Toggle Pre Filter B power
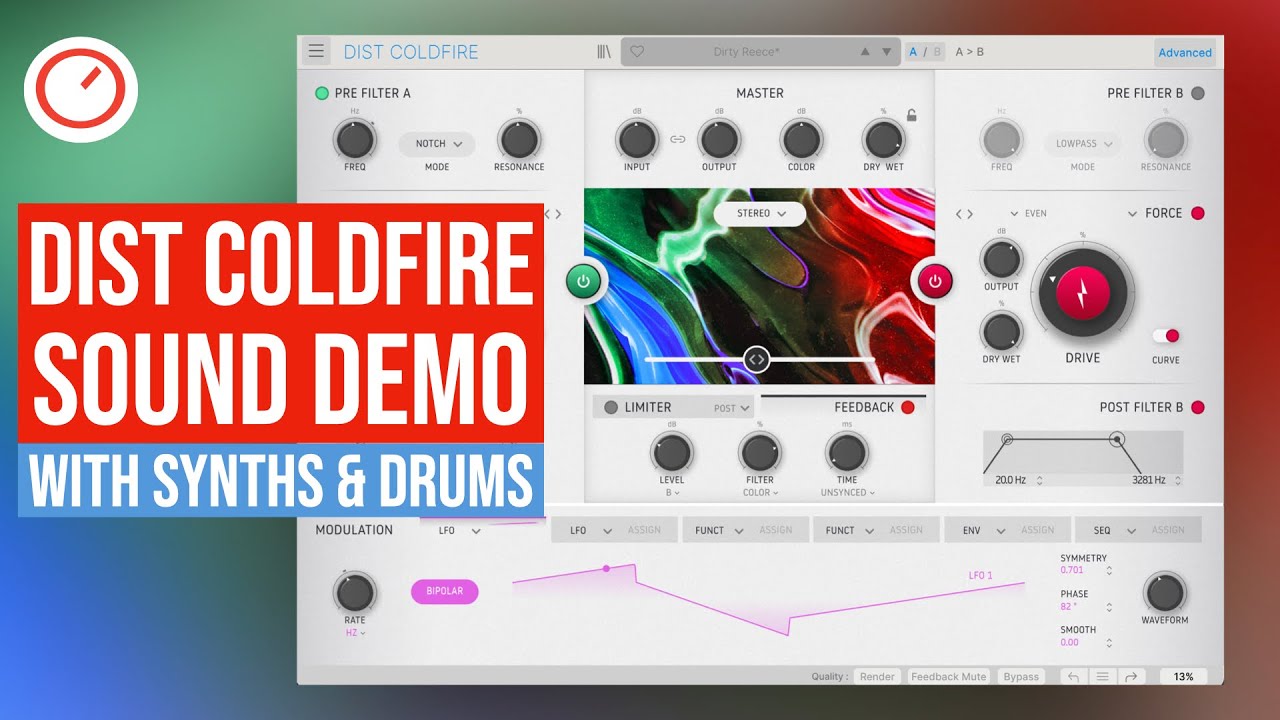The width and height of the screenshot is (1280, 720). click(x=1198, y=93)
